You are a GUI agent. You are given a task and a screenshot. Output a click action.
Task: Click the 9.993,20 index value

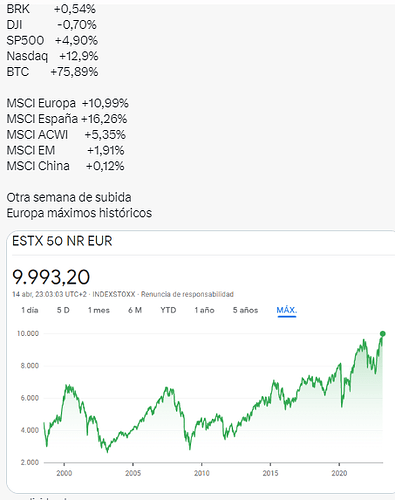(x=51, y=277)
